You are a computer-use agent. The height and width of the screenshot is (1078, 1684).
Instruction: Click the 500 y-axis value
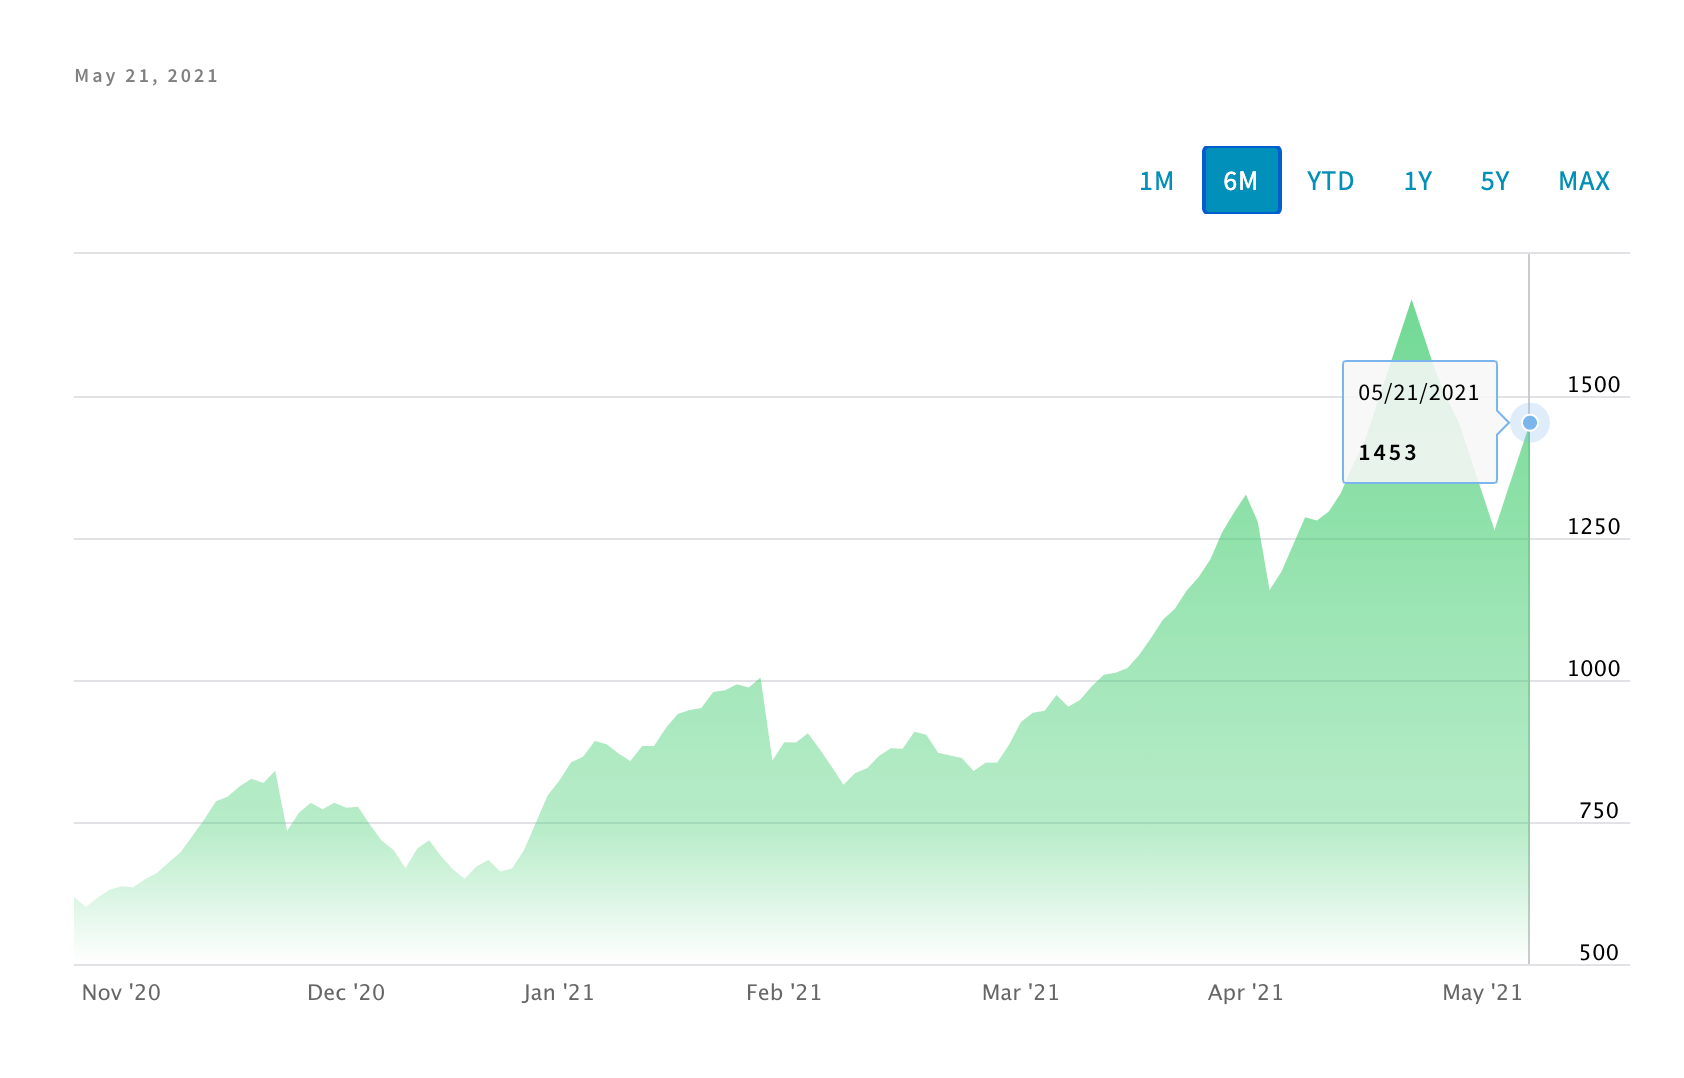click(x=1599, y=953)
